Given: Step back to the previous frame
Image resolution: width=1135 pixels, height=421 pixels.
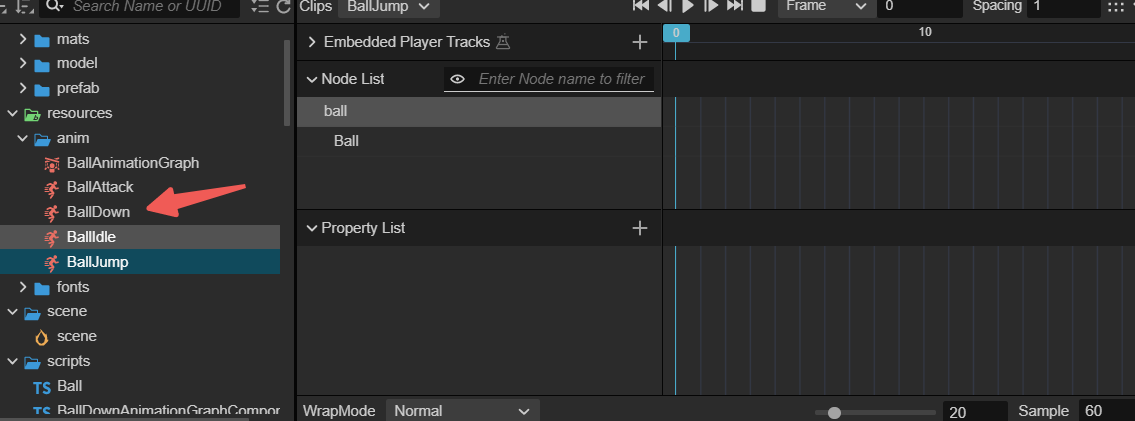Looking at the screenshot, I should 665,6.
